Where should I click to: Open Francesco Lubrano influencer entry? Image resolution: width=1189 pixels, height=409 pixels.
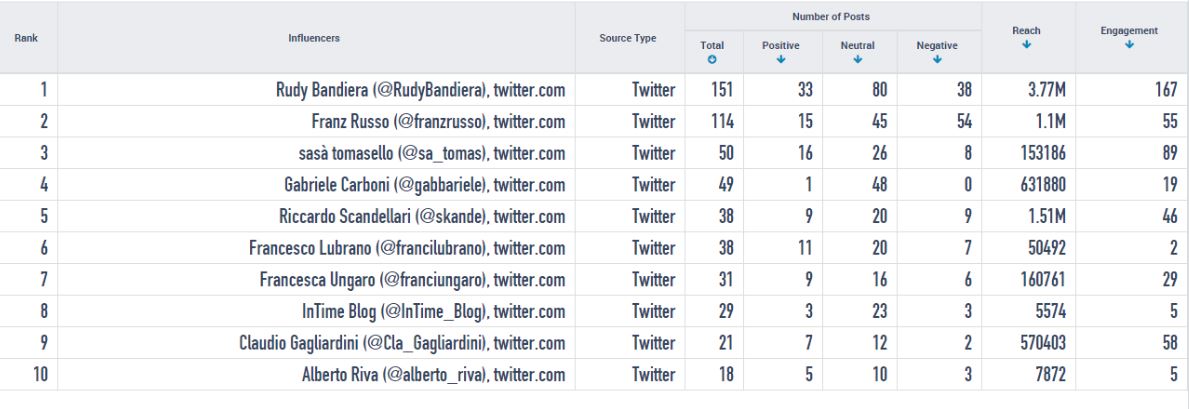click(407, 249)
